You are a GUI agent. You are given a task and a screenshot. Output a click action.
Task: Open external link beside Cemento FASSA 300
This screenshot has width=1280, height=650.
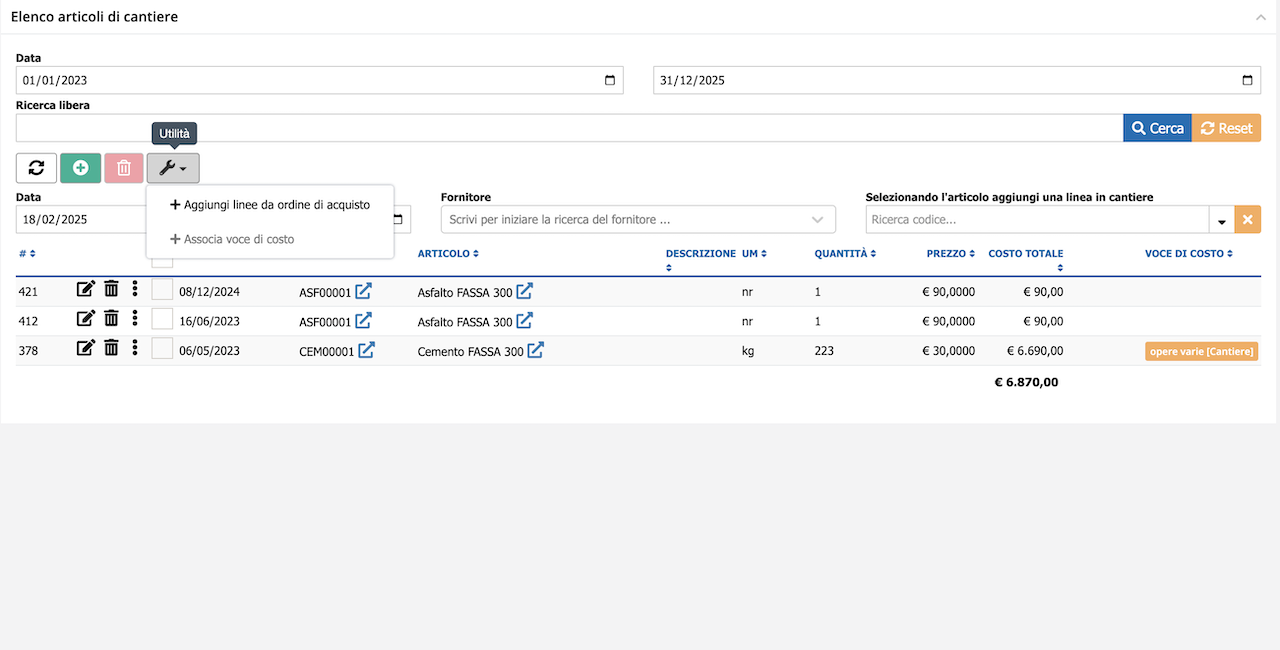coord(536,350)
